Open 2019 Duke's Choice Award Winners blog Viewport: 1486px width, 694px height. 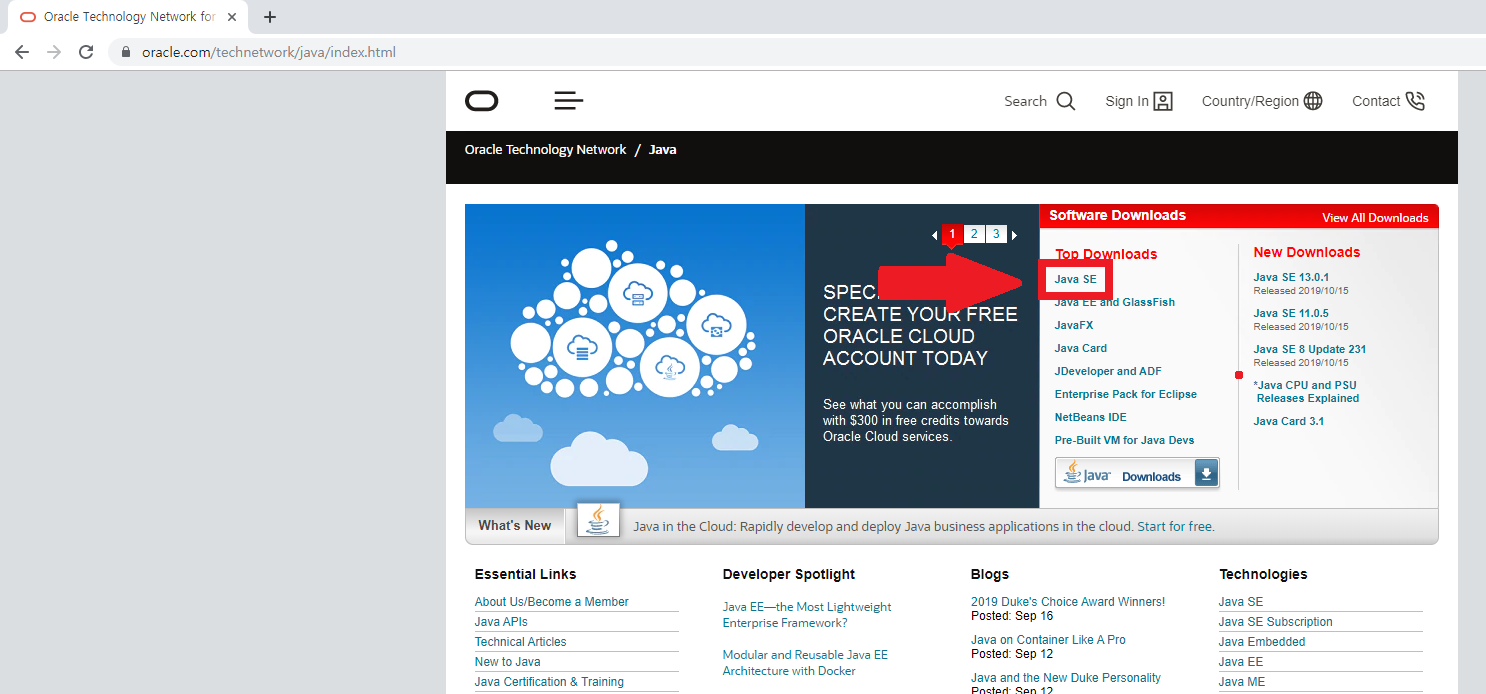(1068, 602)
